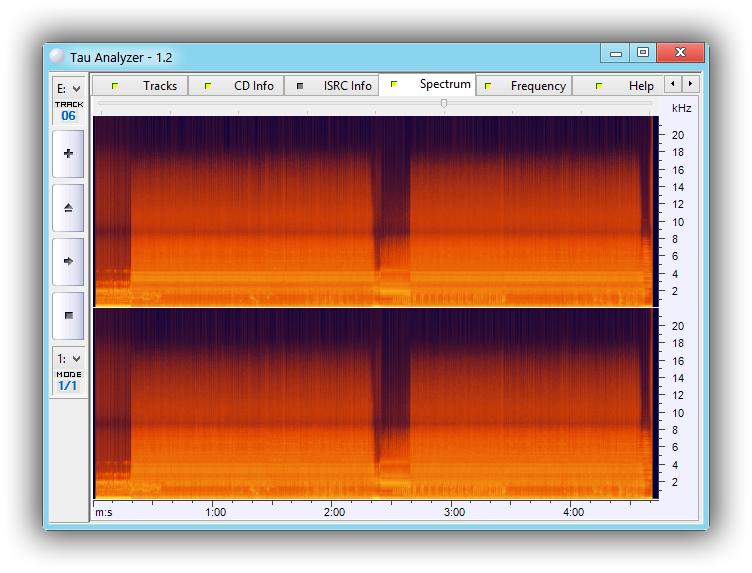Click the m:s axis label
This screenshot has height=573, width=752.
[x=104, y=512]
